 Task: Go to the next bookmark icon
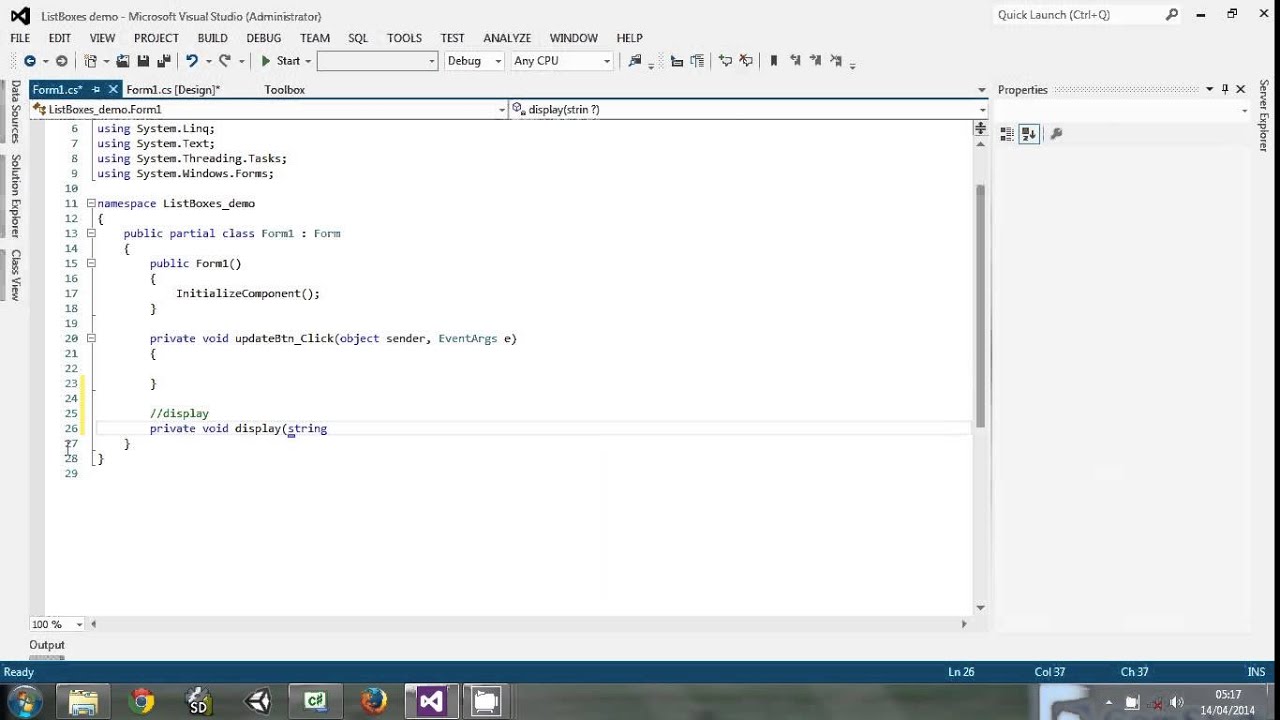pos(816,61)
